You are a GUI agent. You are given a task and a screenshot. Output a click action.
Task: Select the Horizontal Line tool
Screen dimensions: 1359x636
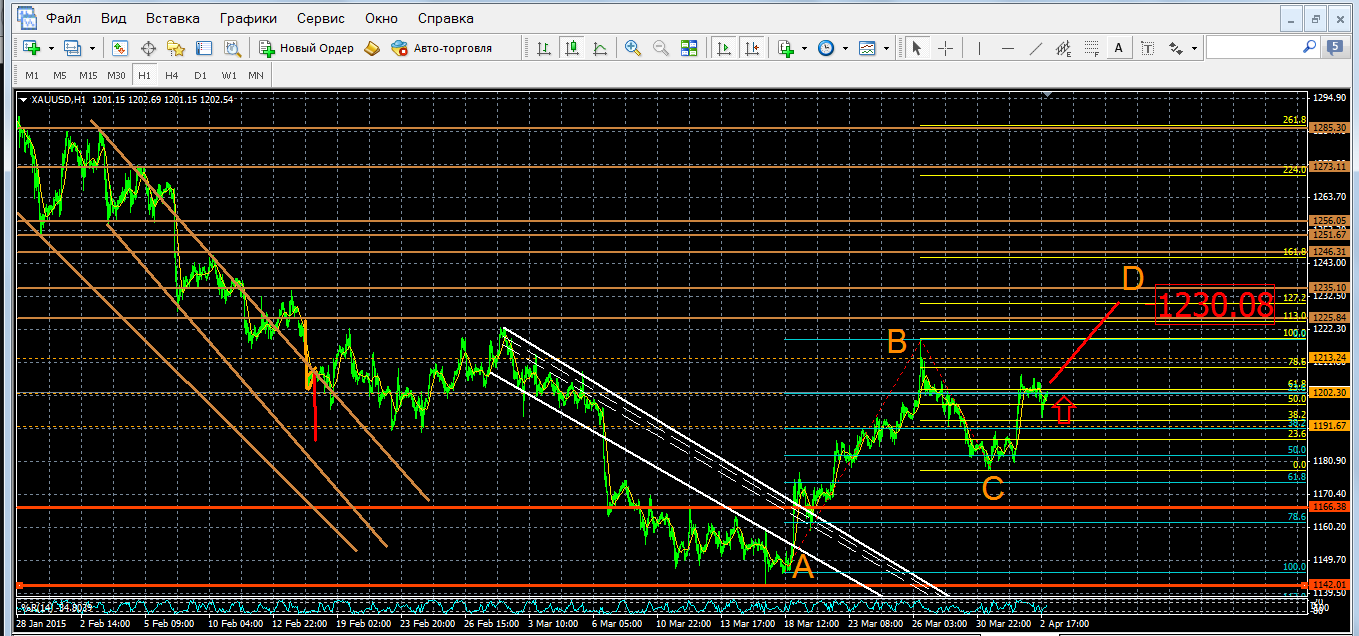point(1007,48)
